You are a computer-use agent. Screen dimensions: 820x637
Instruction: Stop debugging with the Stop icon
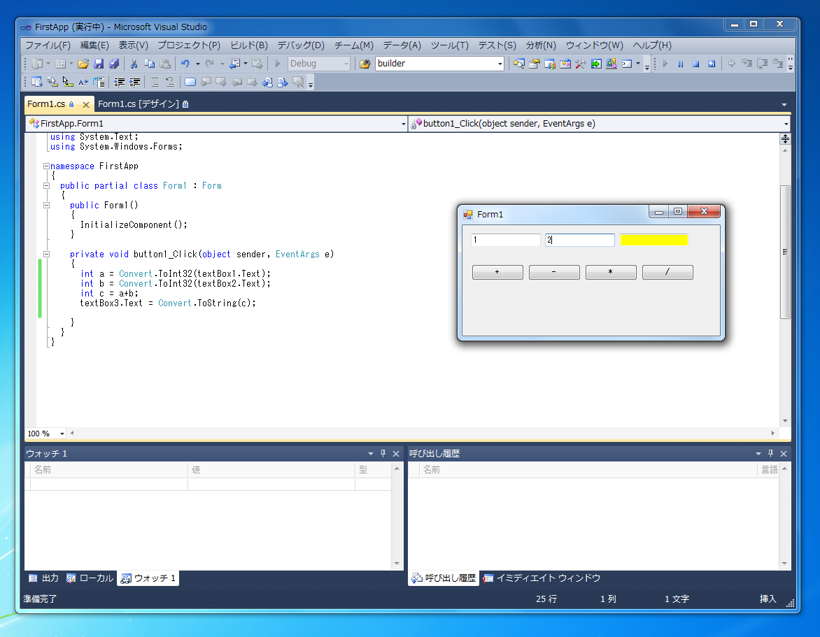tap(697, 63)
